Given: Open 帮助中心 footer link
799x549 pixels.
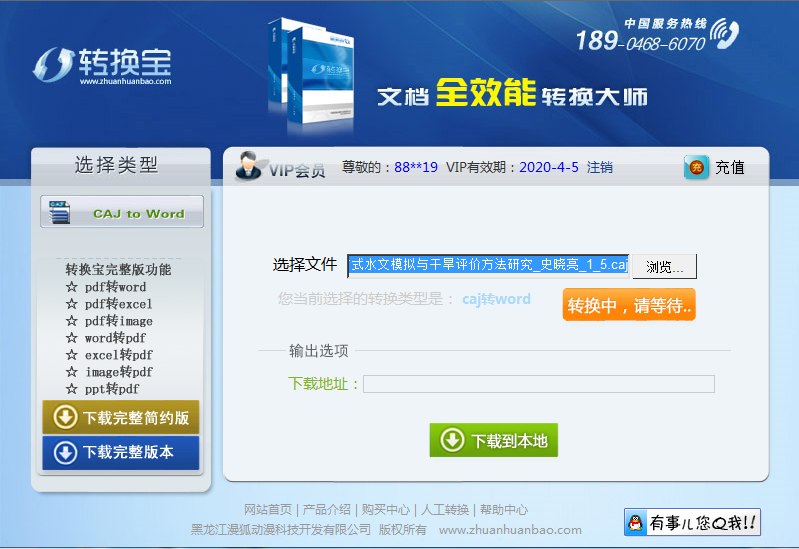Looking at the screenshot, I should pyautogui.click(x=504, y=509).
